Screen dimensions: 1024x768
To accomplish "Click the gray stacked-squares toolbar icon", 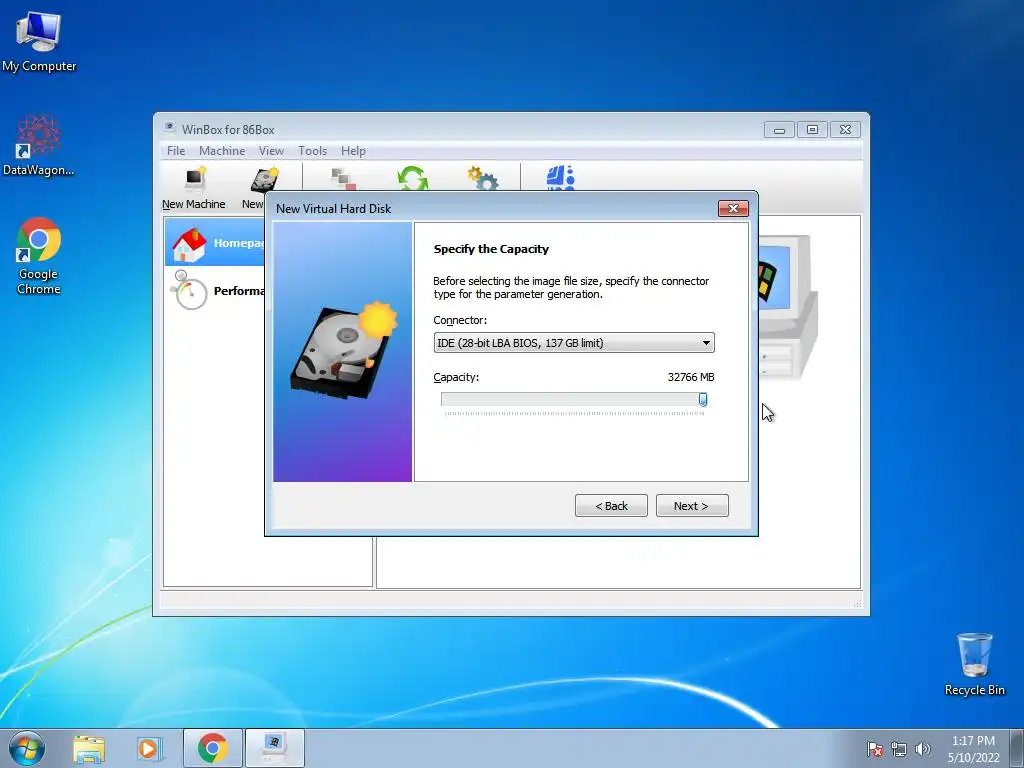I will coord(343,178).
